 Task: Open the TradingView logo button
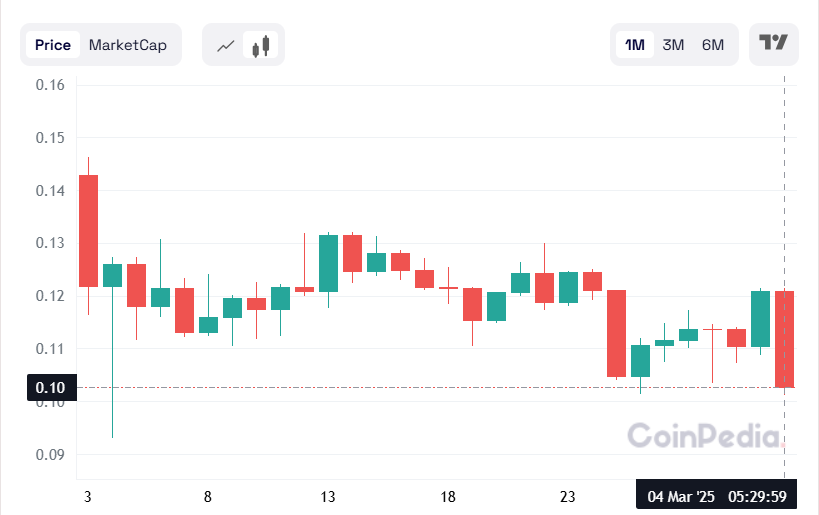tap(774, 43)
